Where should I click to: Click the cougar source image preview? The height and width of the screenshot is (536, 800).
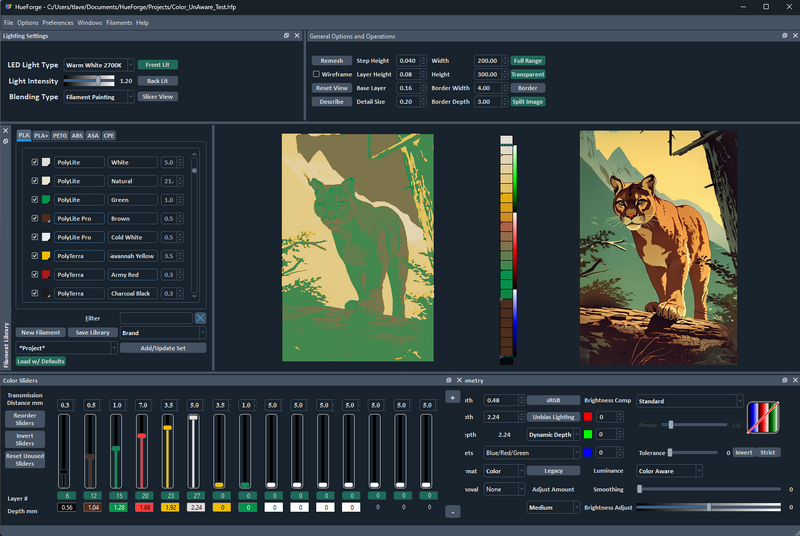pos(658,247)
